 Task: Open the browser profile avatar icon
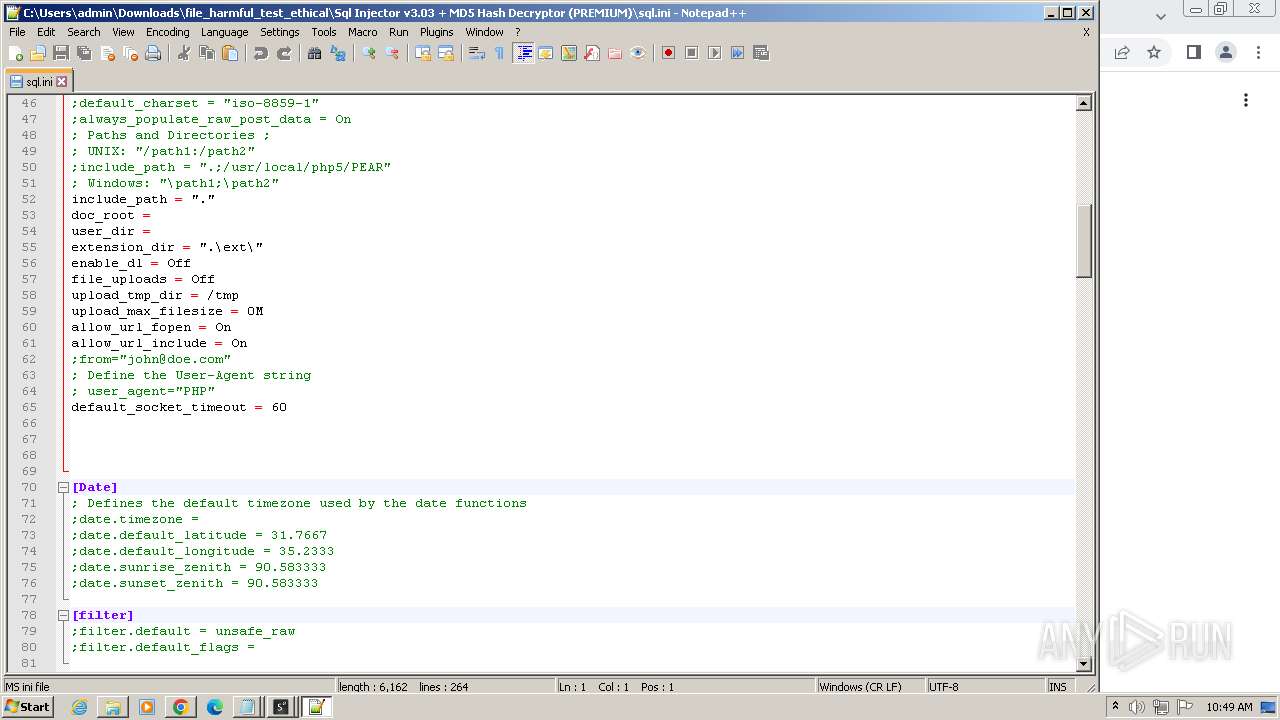click(1226, 52)
